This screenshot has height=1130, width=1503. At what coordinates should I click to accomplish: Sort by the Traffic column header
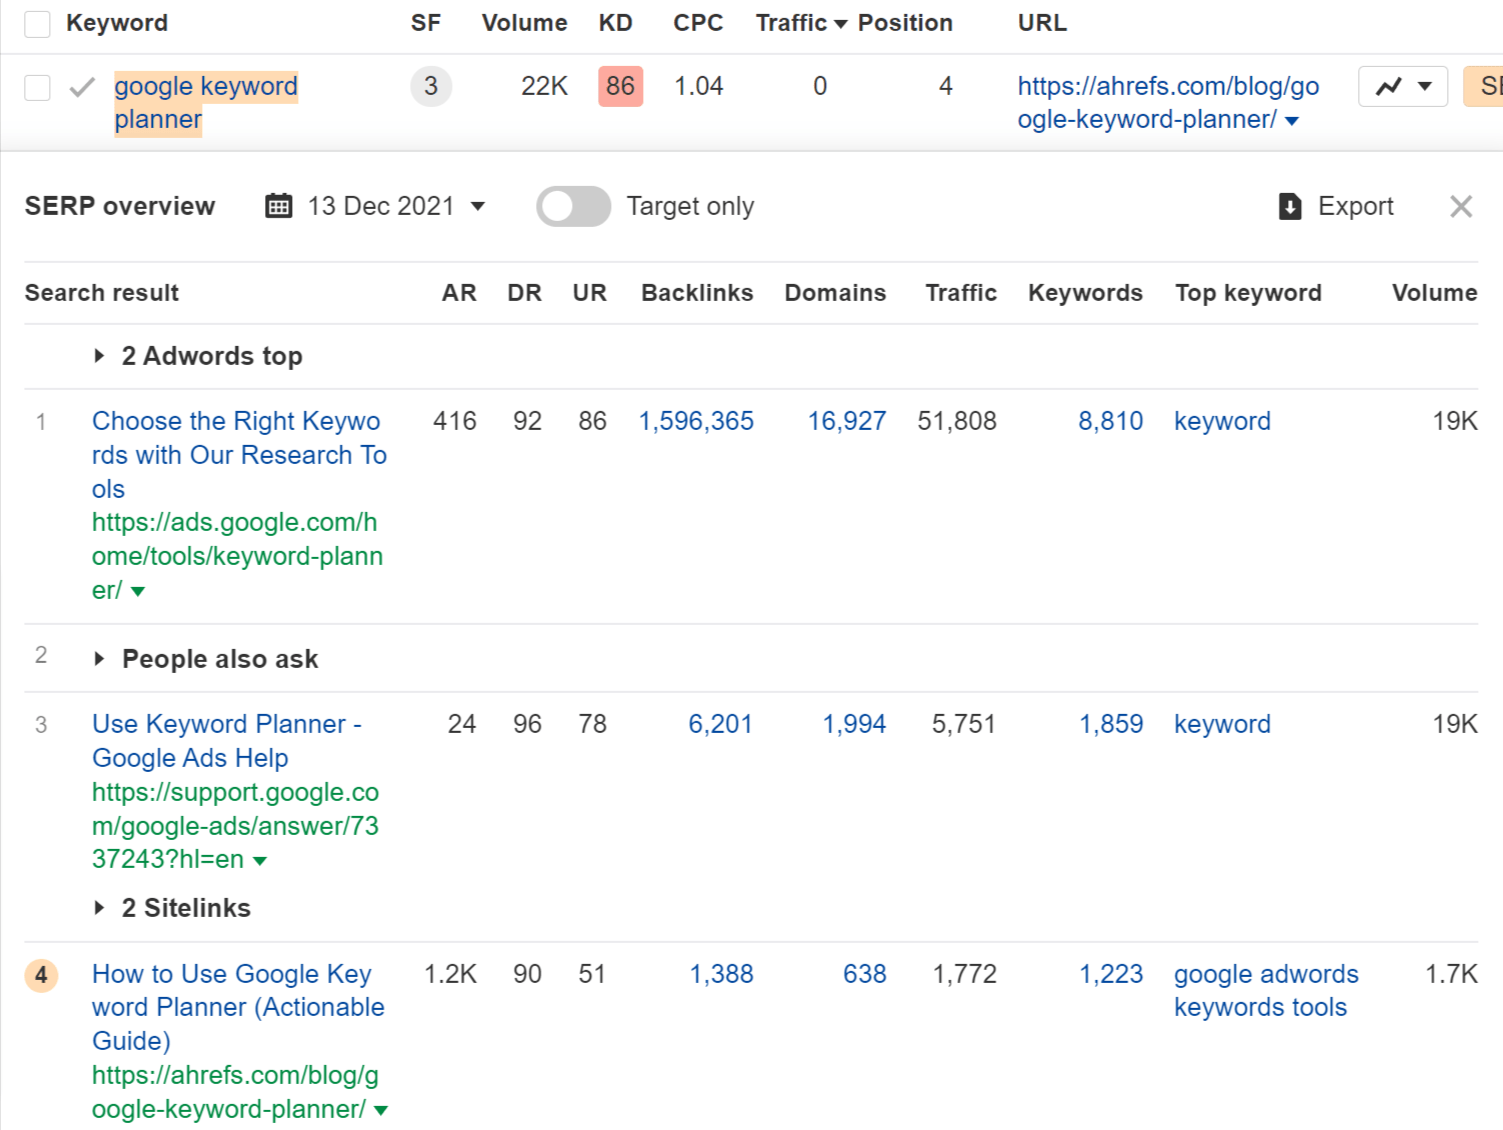(800, 23)
